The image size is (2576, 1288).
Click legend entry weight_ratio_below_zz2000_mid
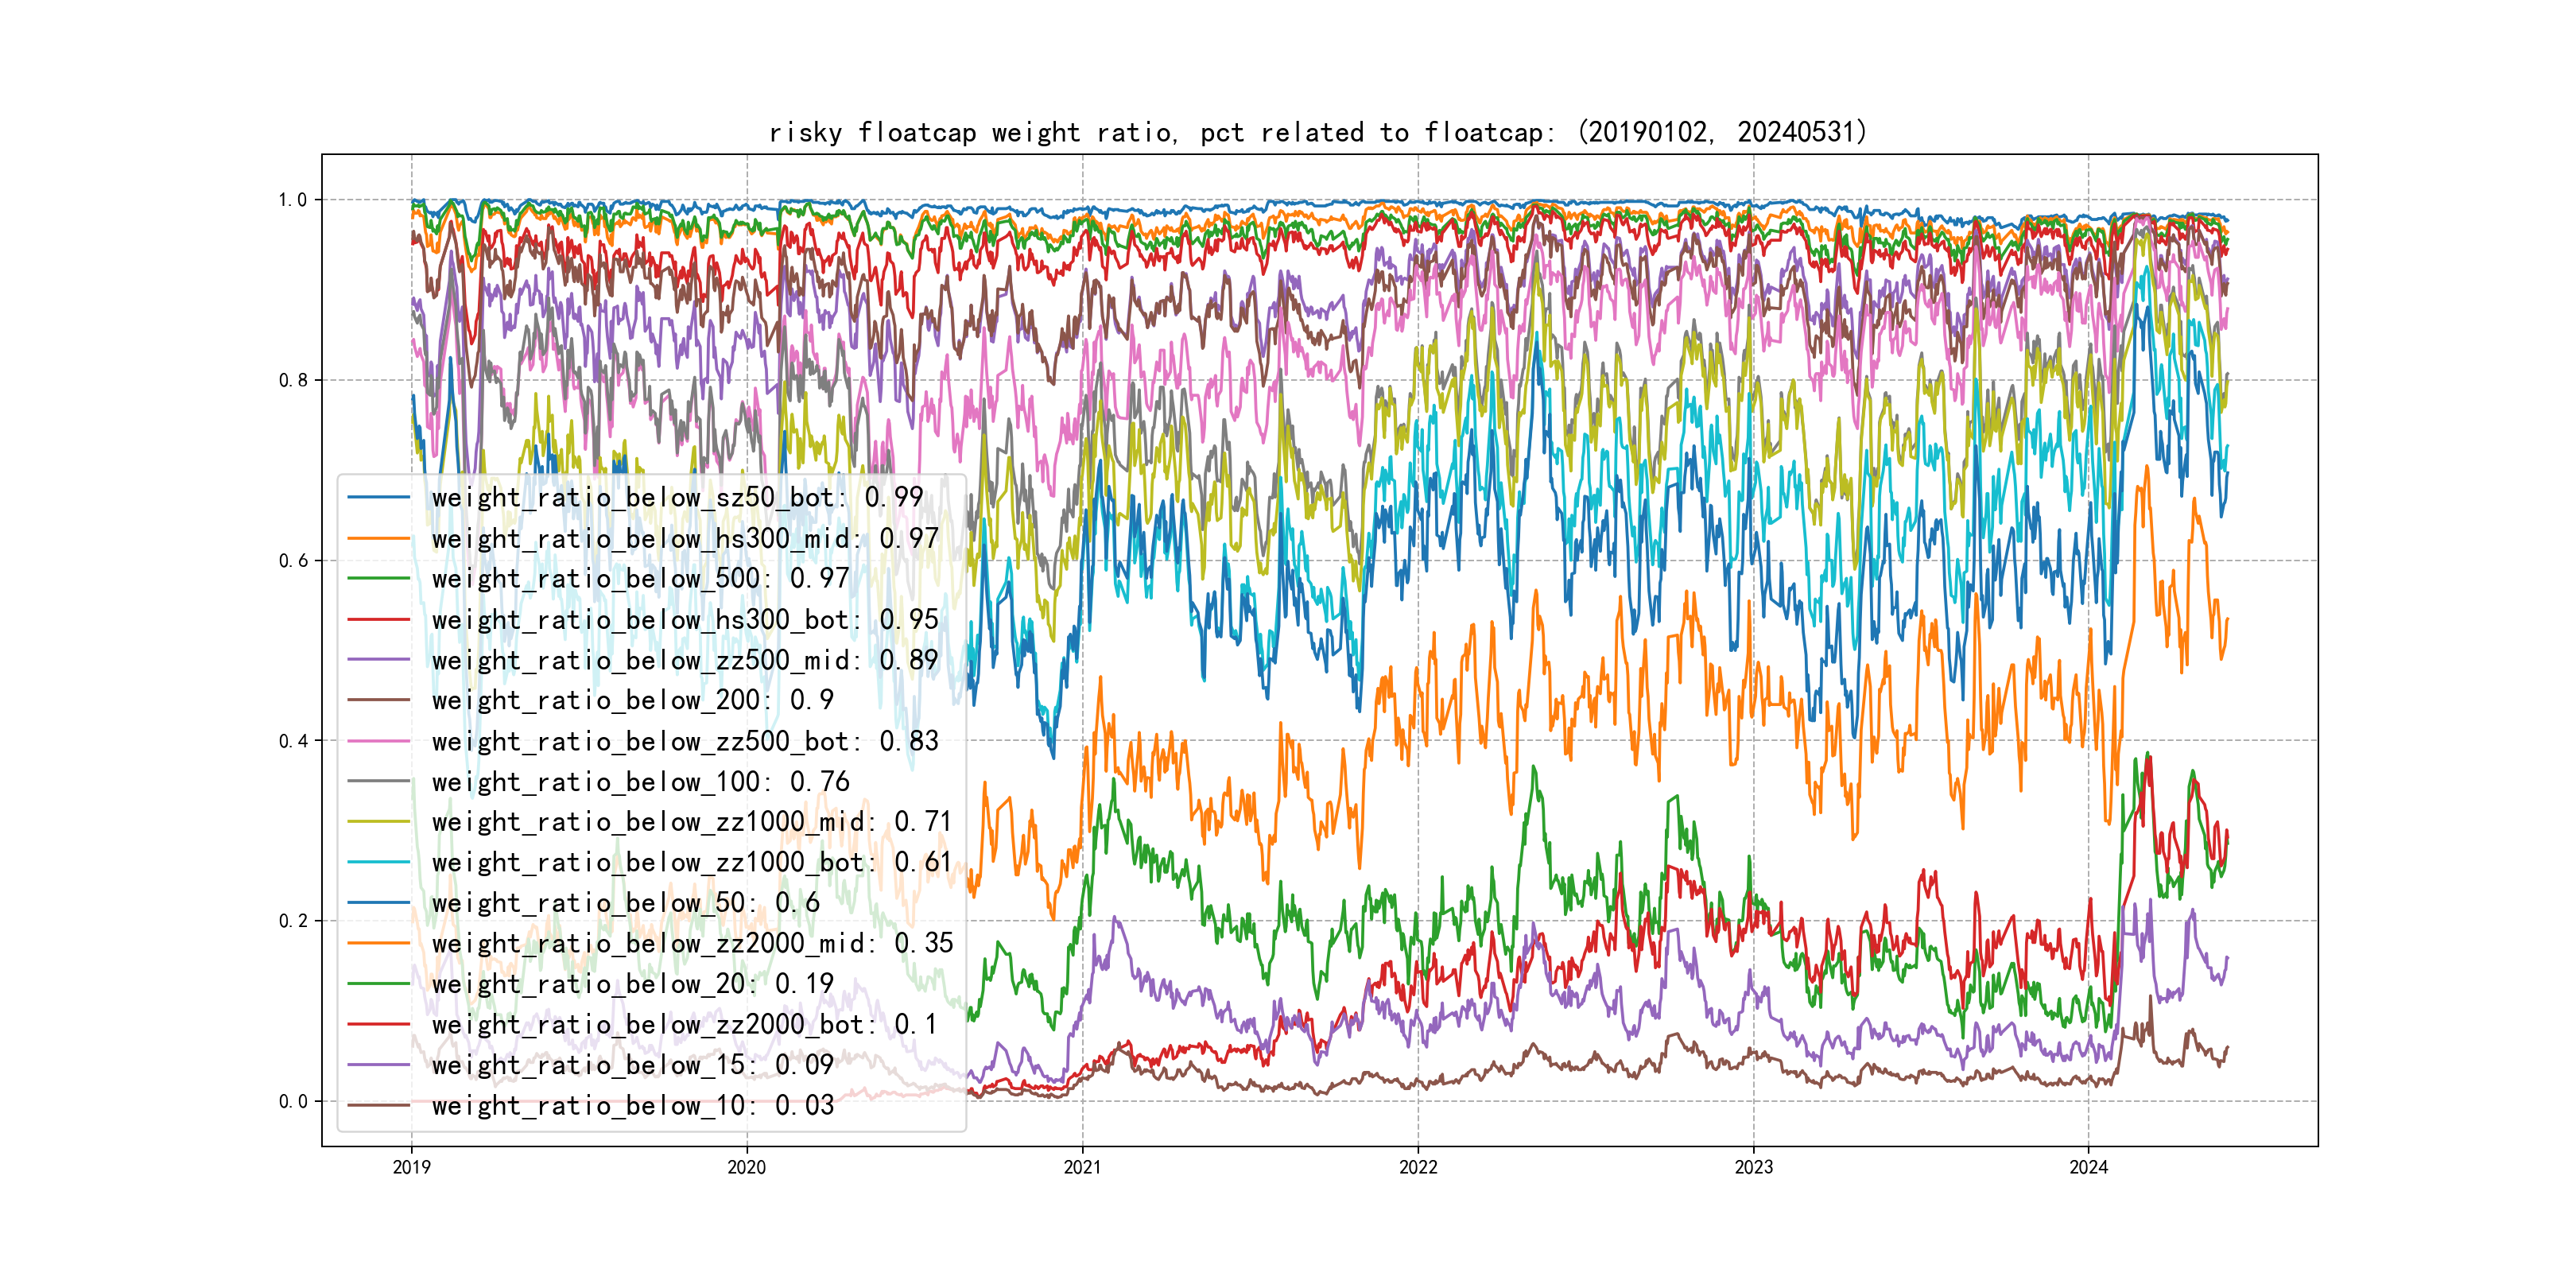[692, 944]
